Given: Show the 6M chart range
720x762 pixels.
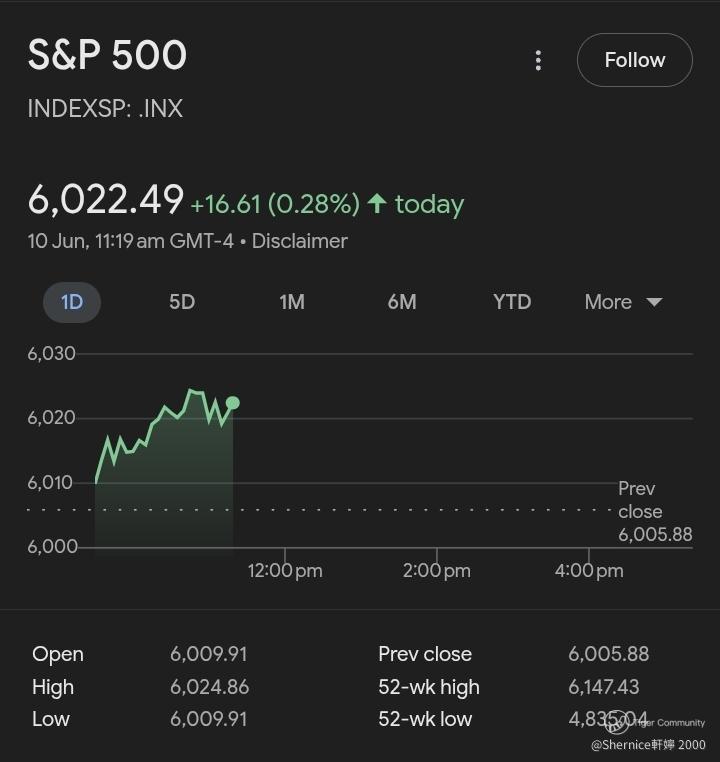Looking at the screenshot, I should 402,302.
